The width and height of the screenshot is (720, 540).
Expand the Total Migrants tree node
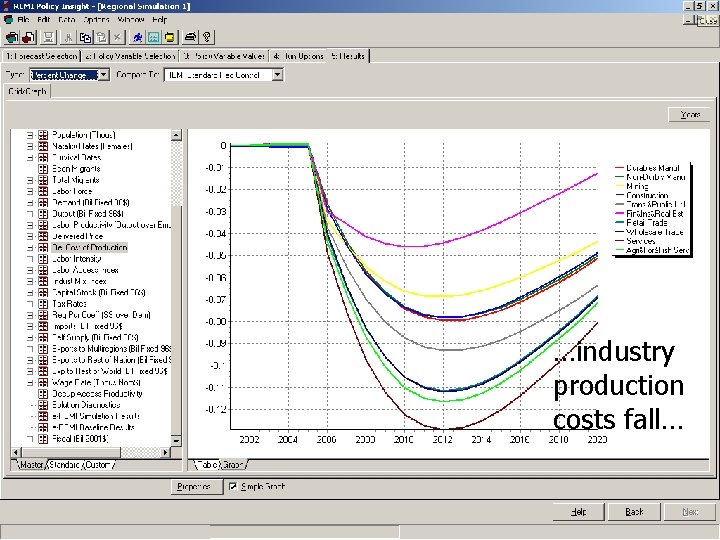click(x=30, y=180)
